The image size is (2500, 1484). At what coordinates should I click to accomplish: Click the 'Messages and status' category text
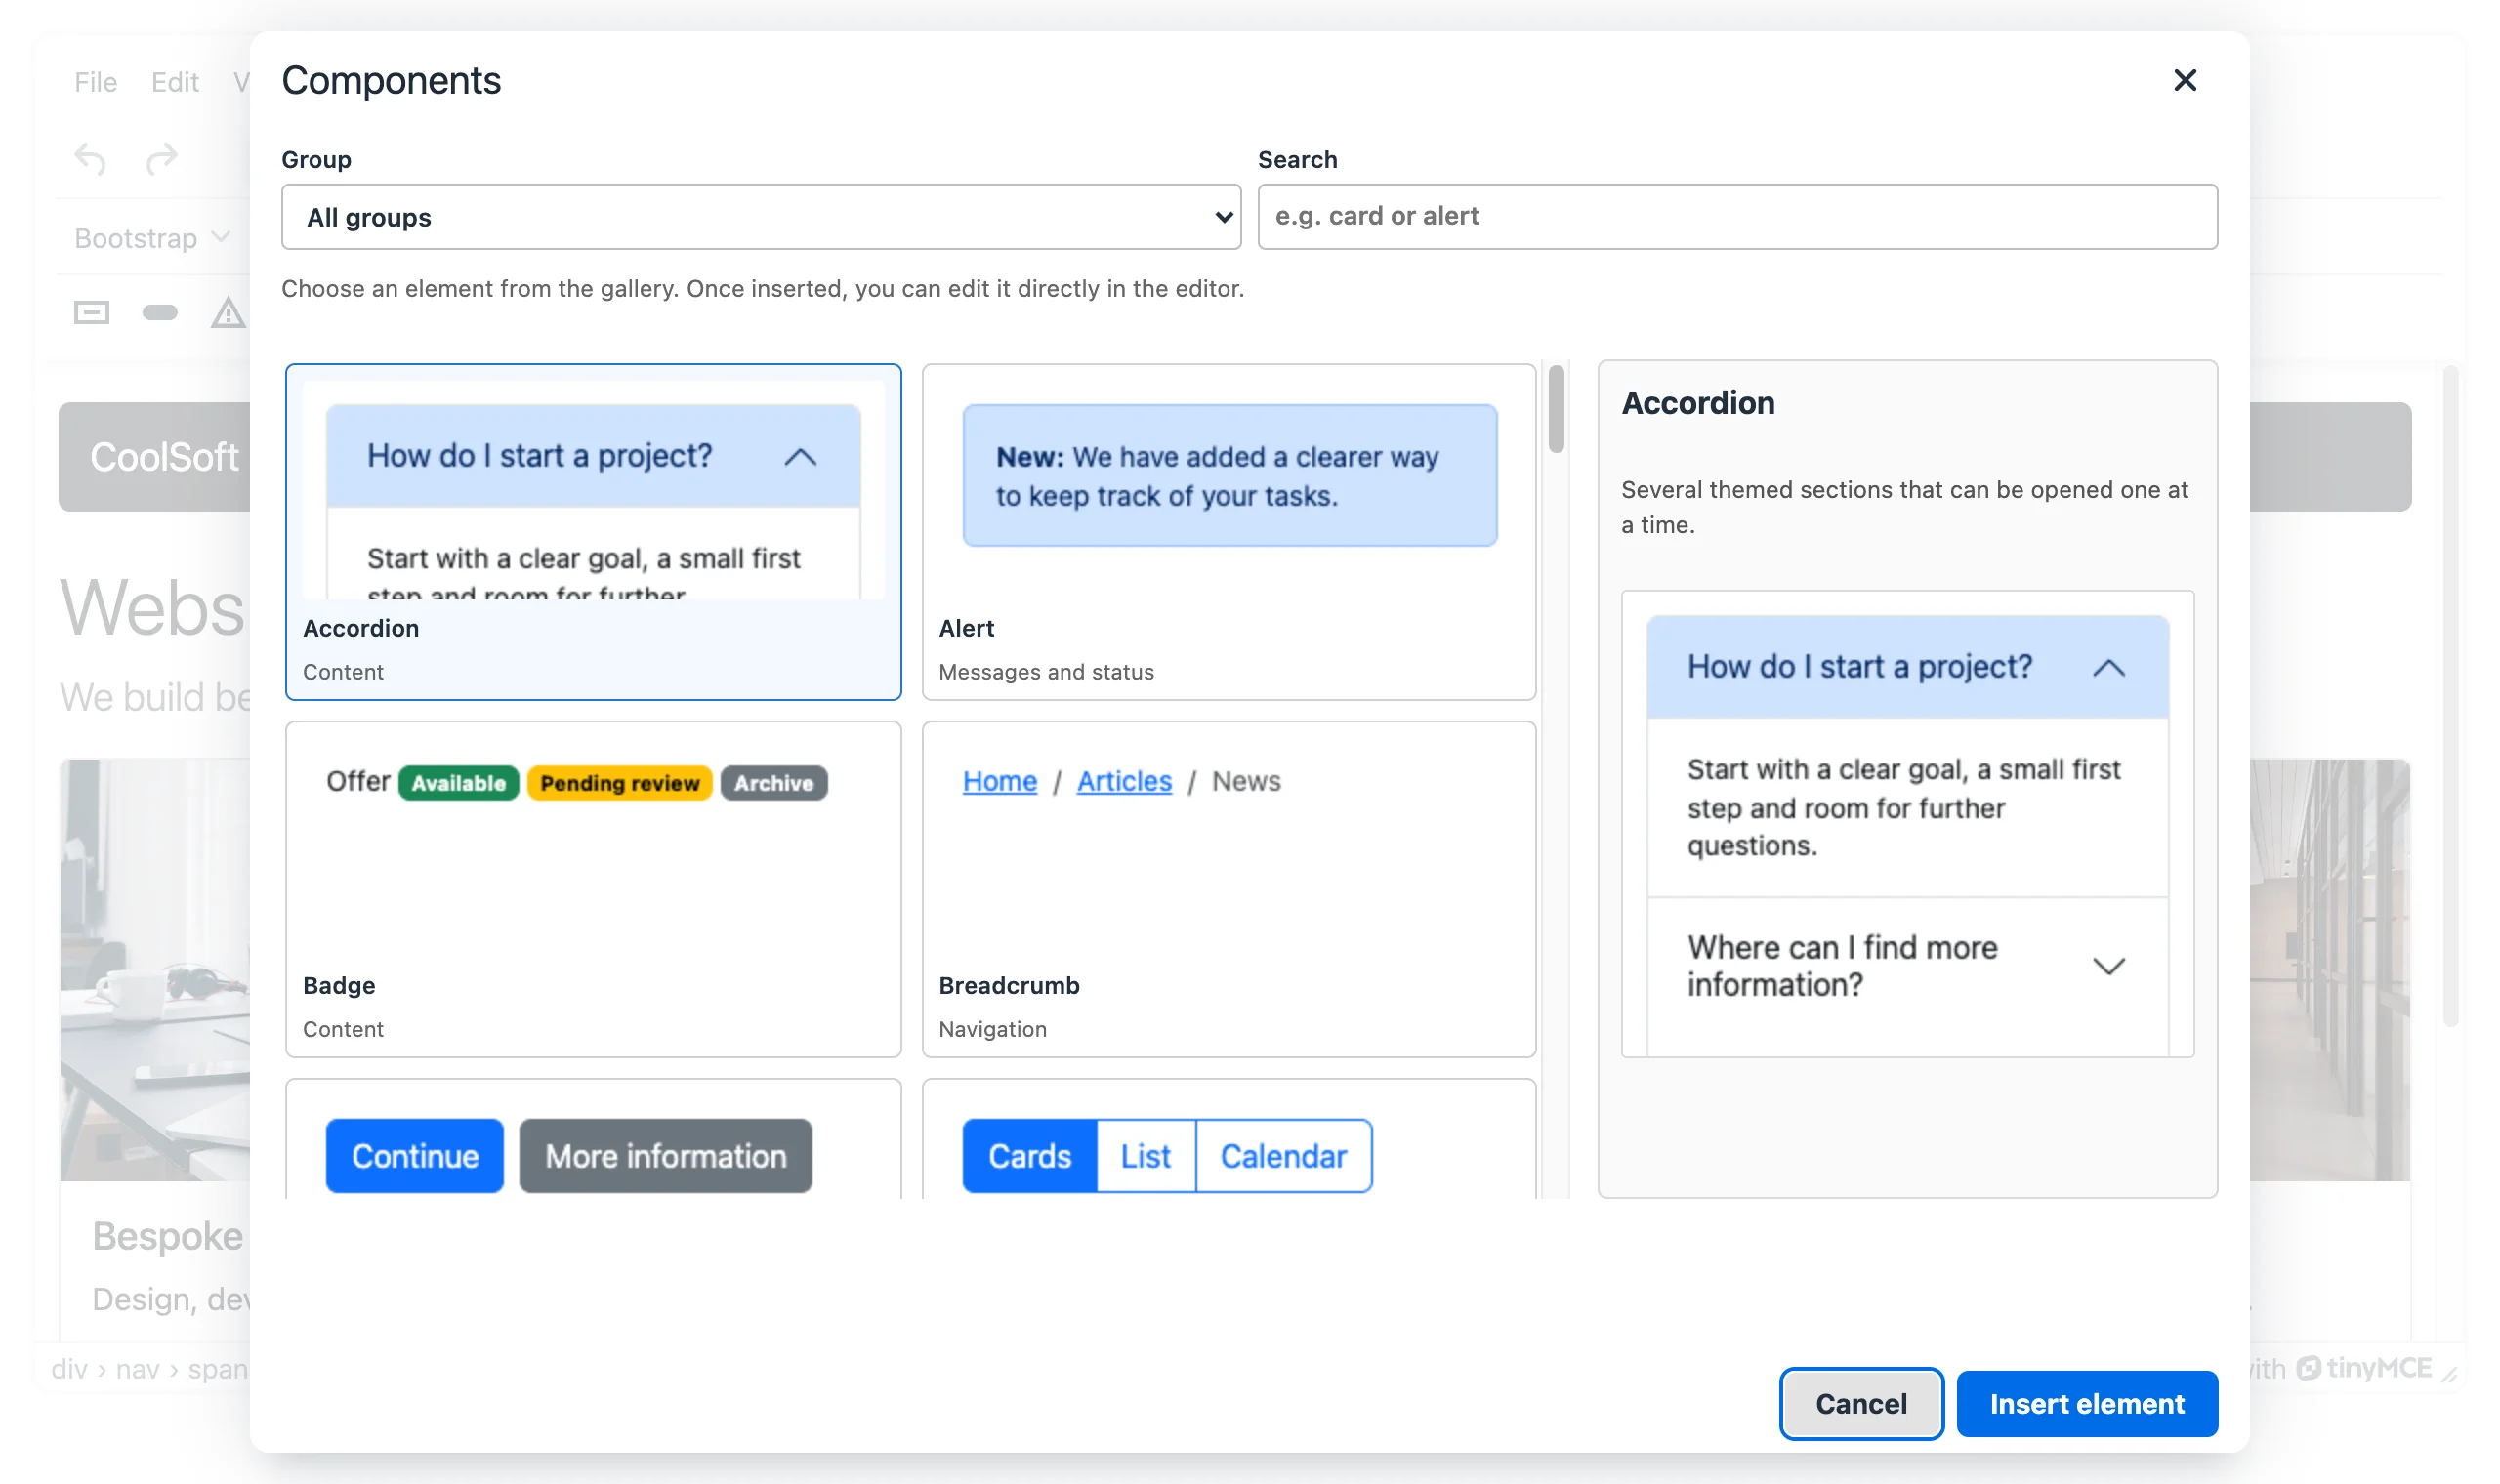coord(1046,672)
